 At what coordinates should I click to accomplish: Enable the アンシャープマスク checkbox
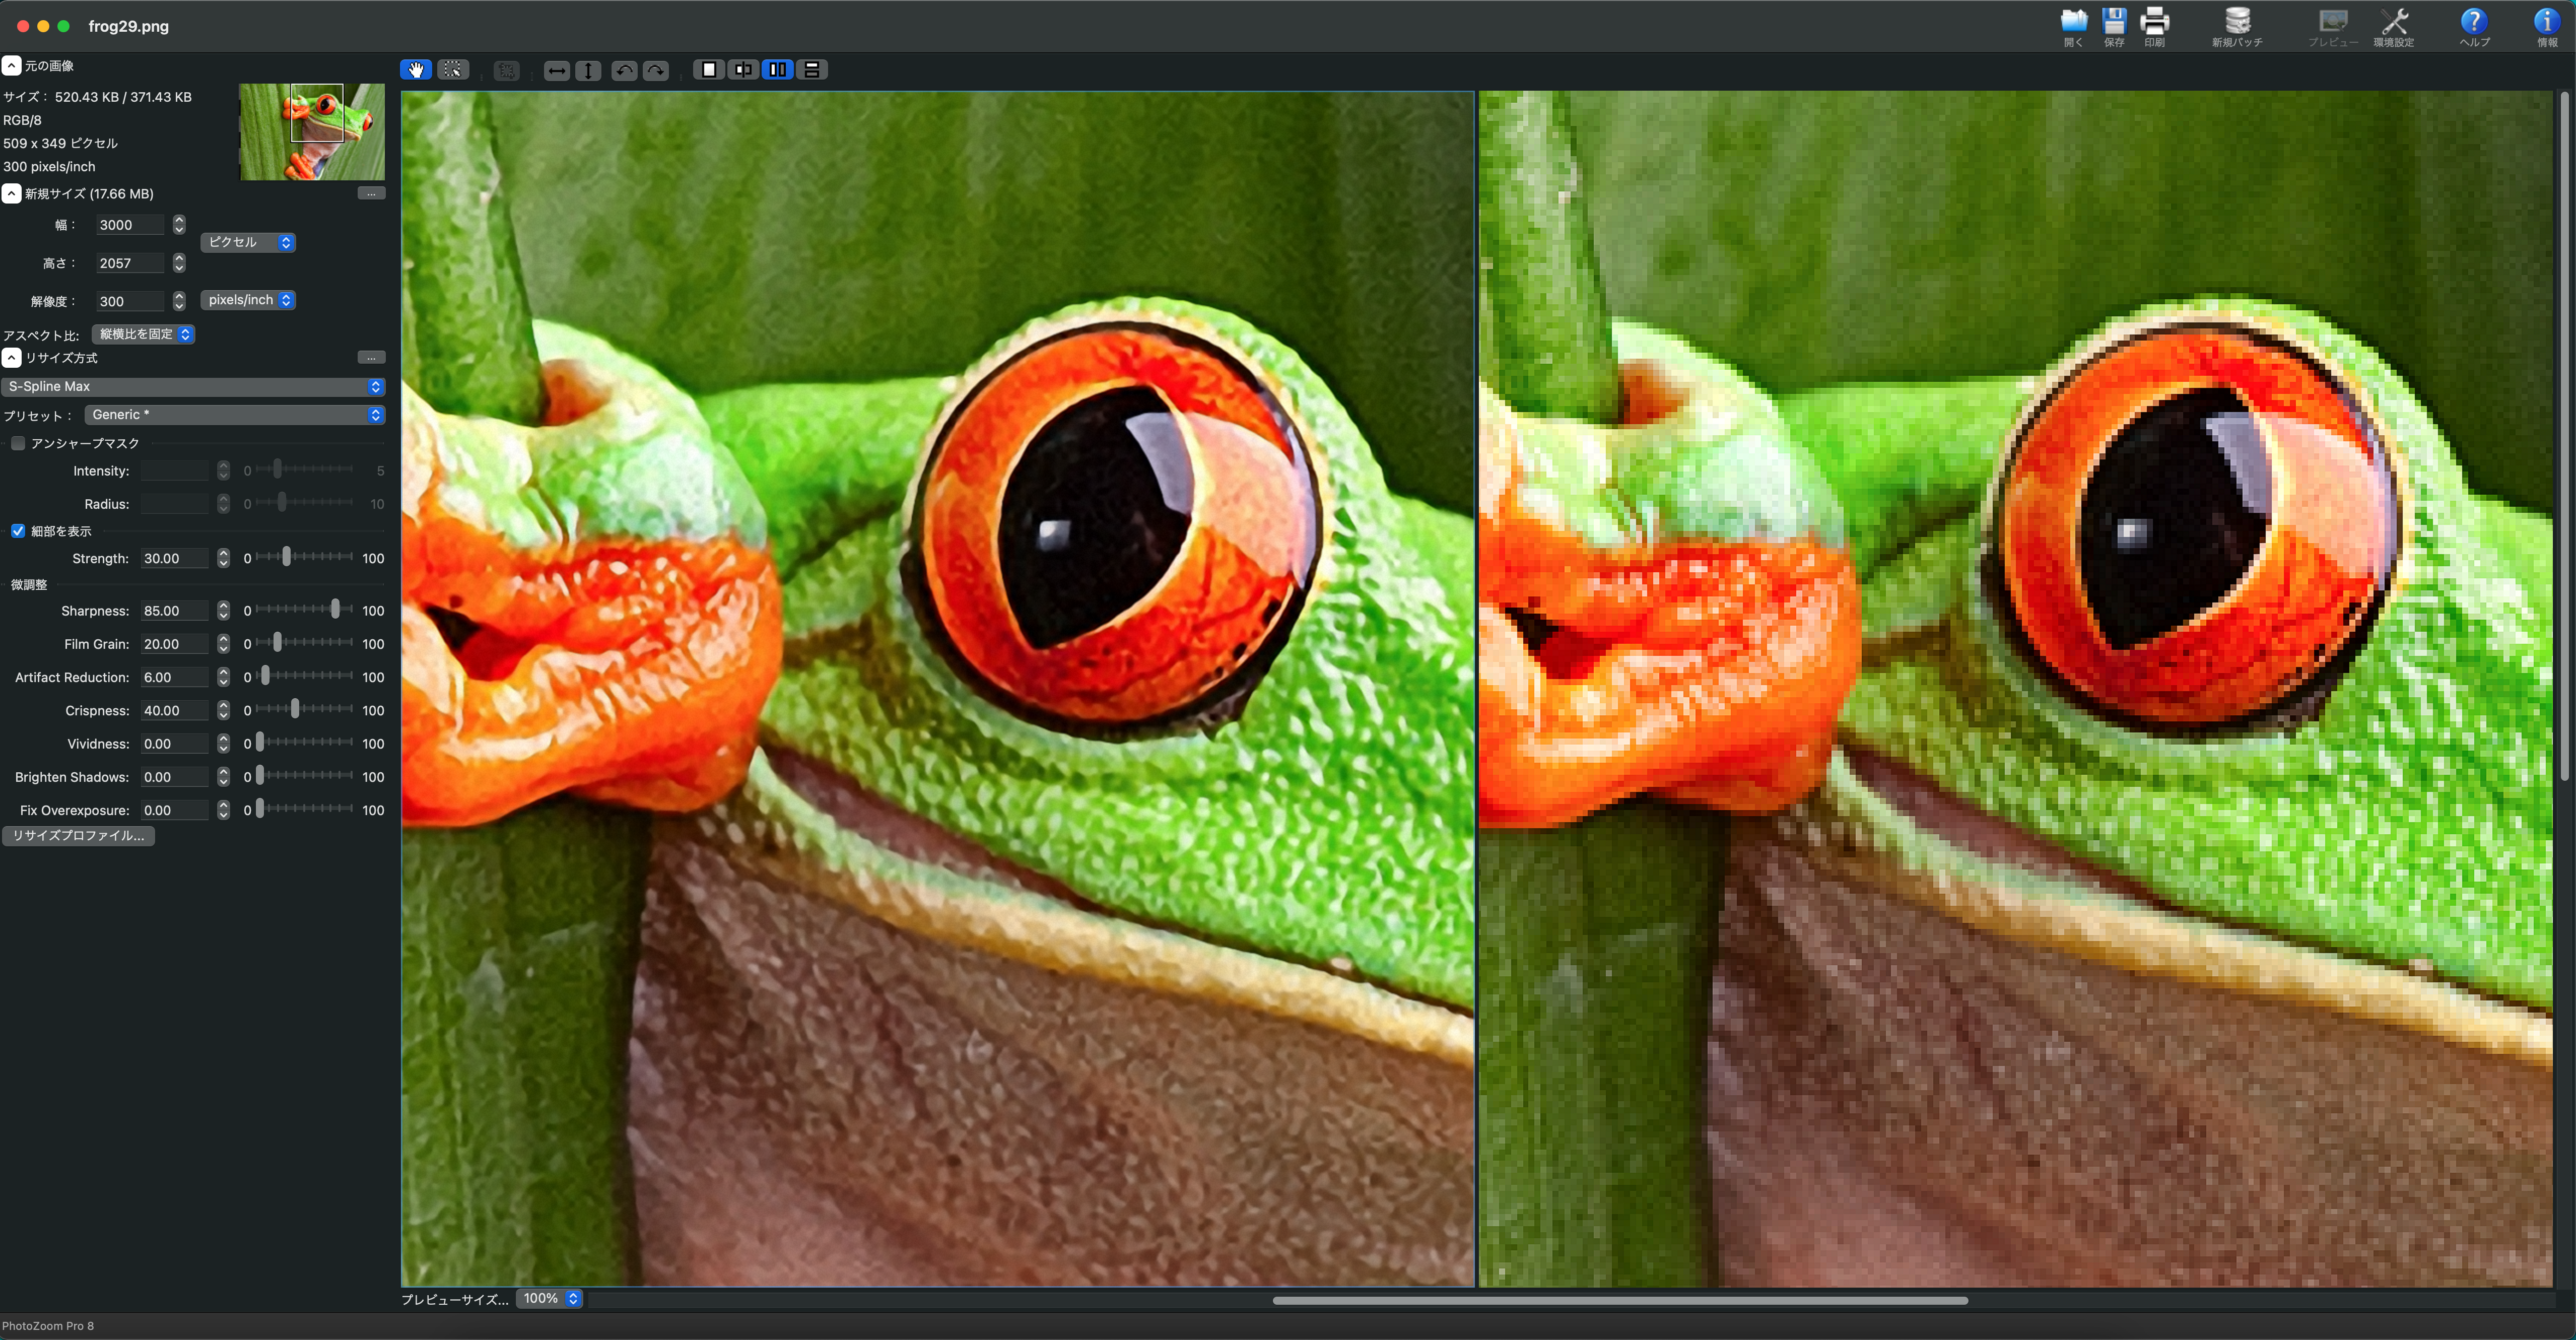[19, 443]
